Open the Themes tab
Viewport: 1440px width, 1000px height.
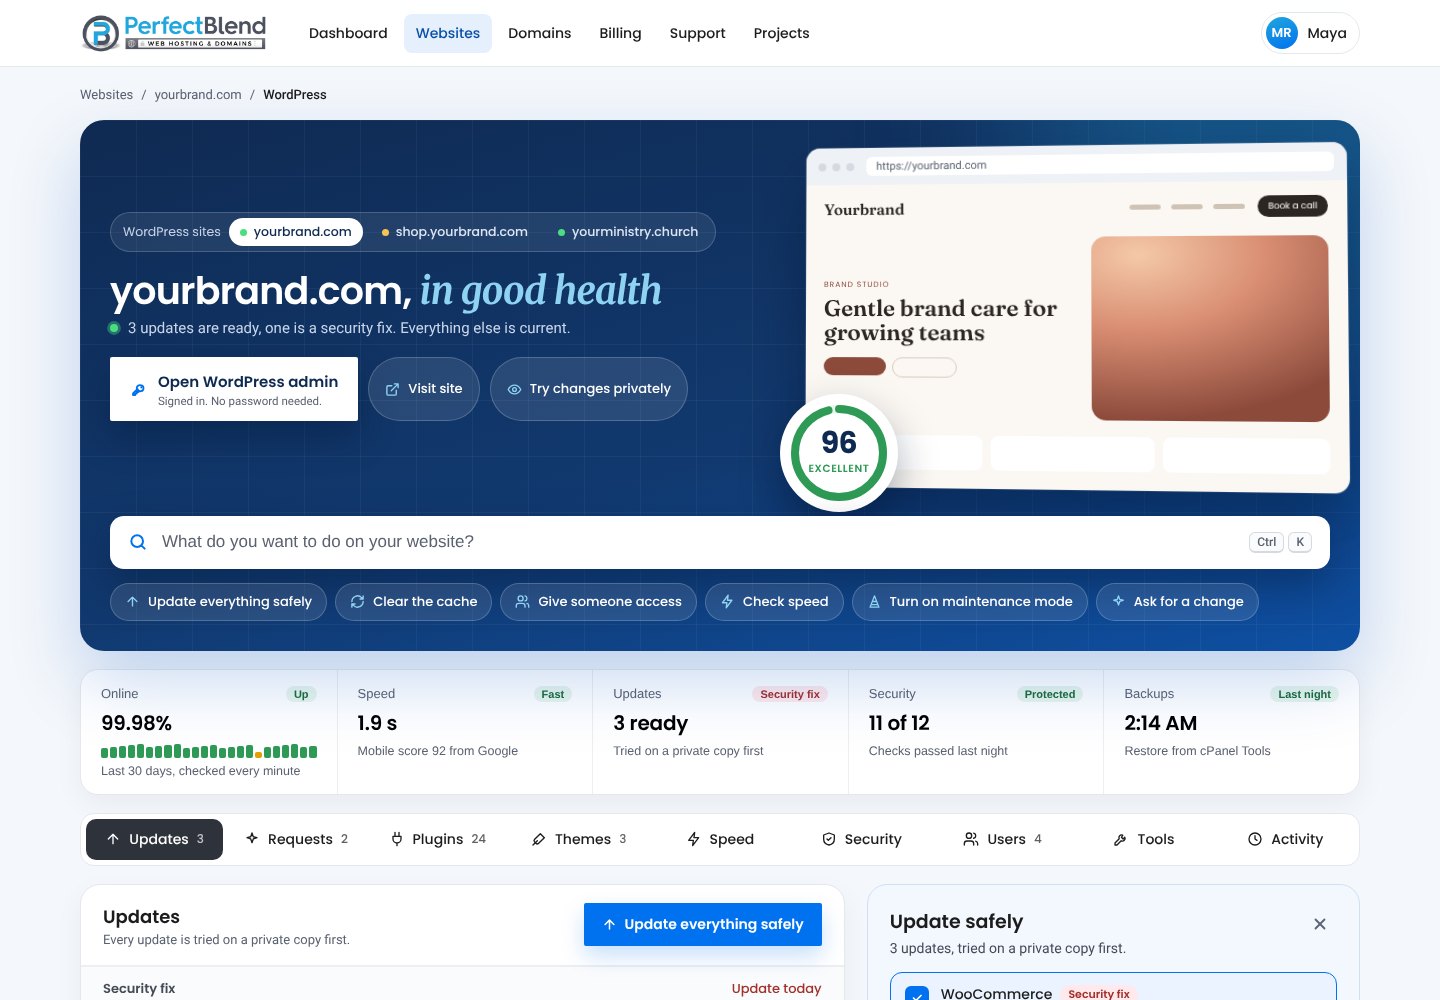click(579, 840)
